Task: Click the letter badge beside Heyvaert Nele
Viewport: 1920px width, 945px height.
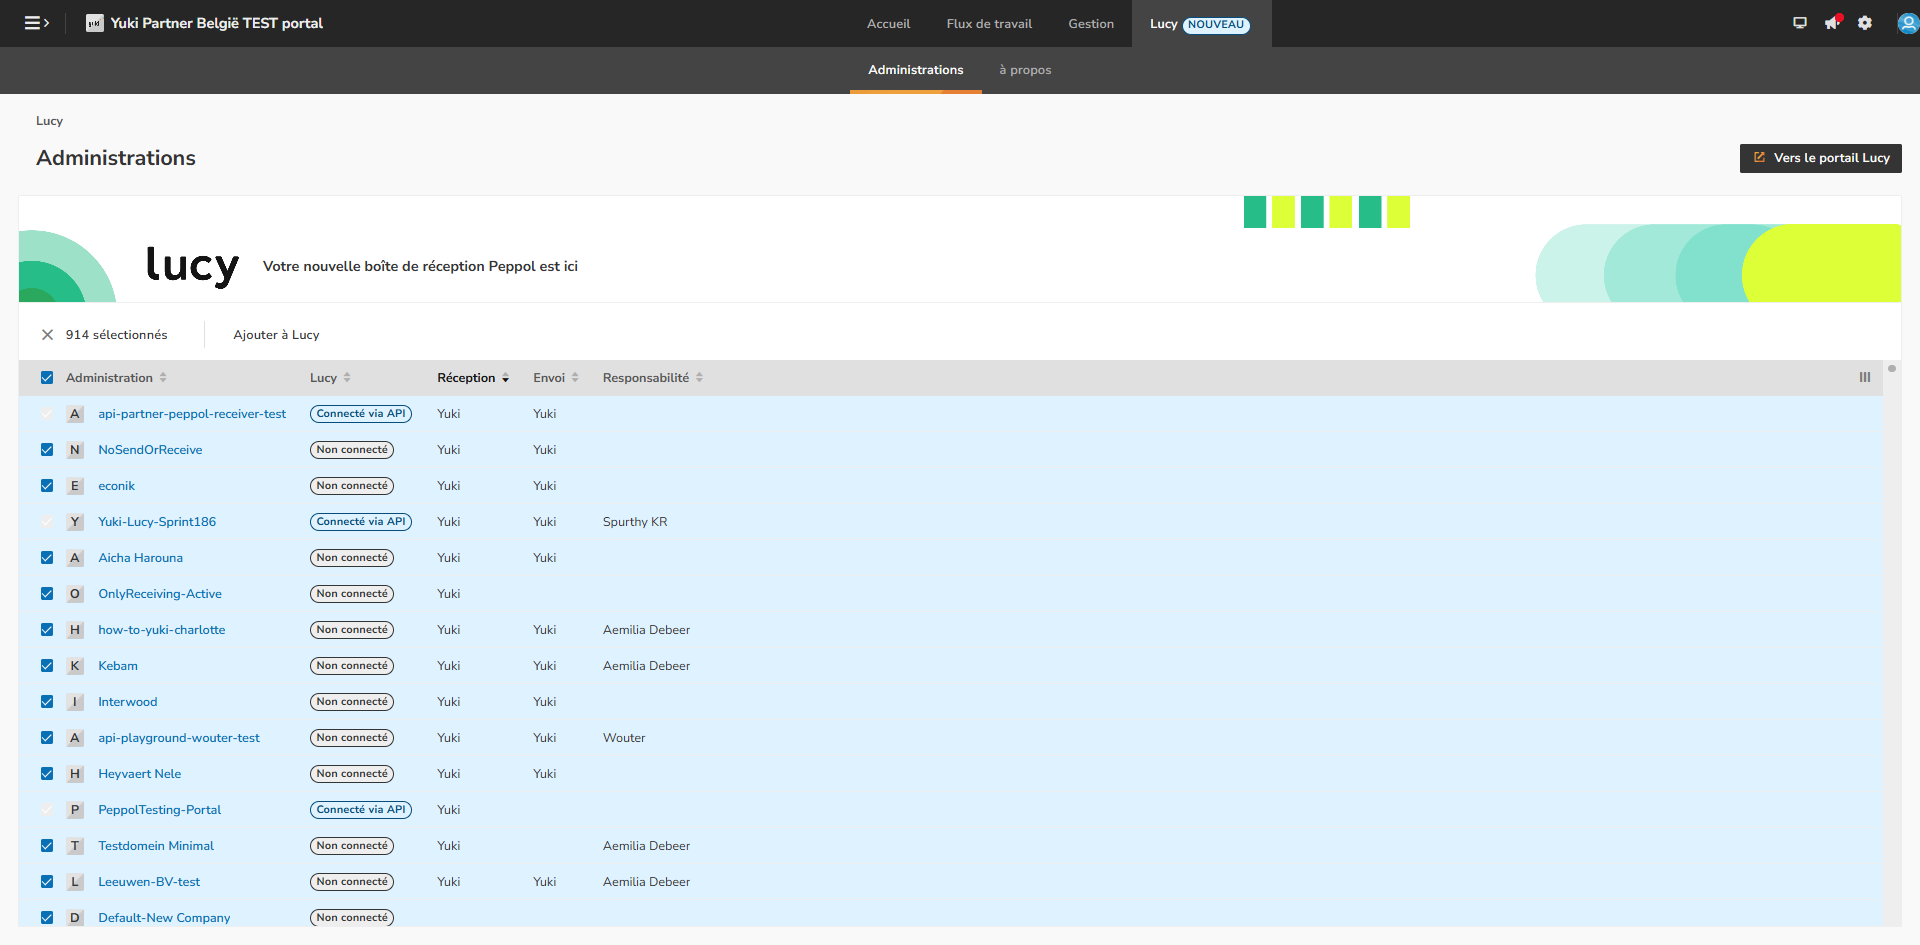Action: tap(75, 774)
